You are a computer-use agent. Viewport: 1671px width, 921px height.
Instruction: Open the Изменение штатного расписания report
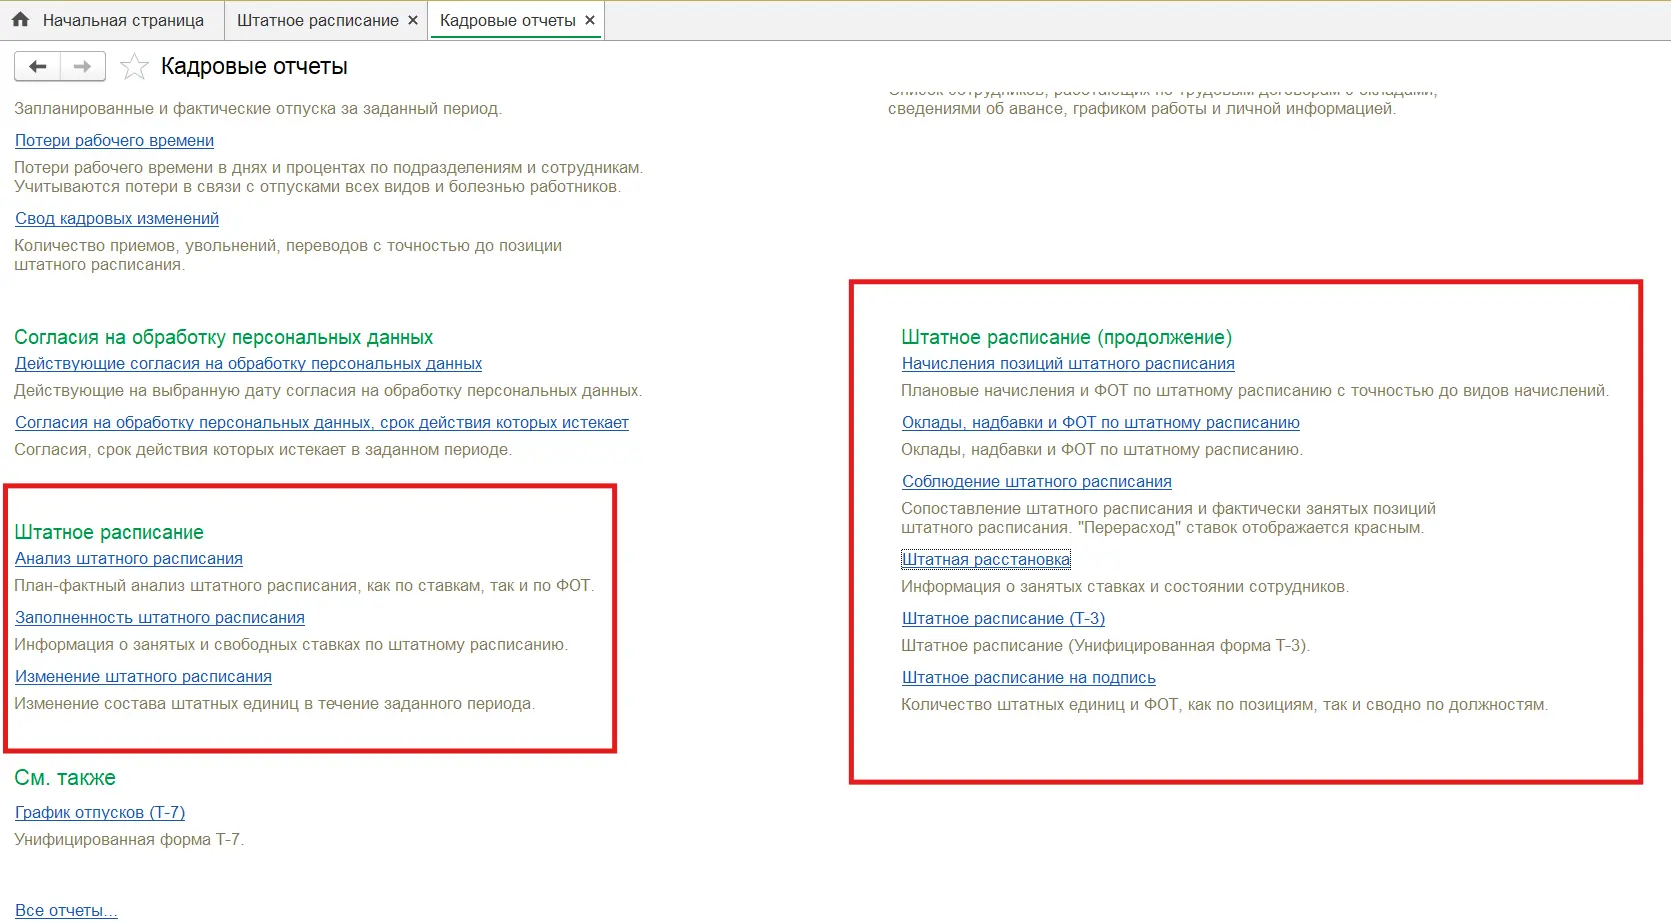[143, 677]
